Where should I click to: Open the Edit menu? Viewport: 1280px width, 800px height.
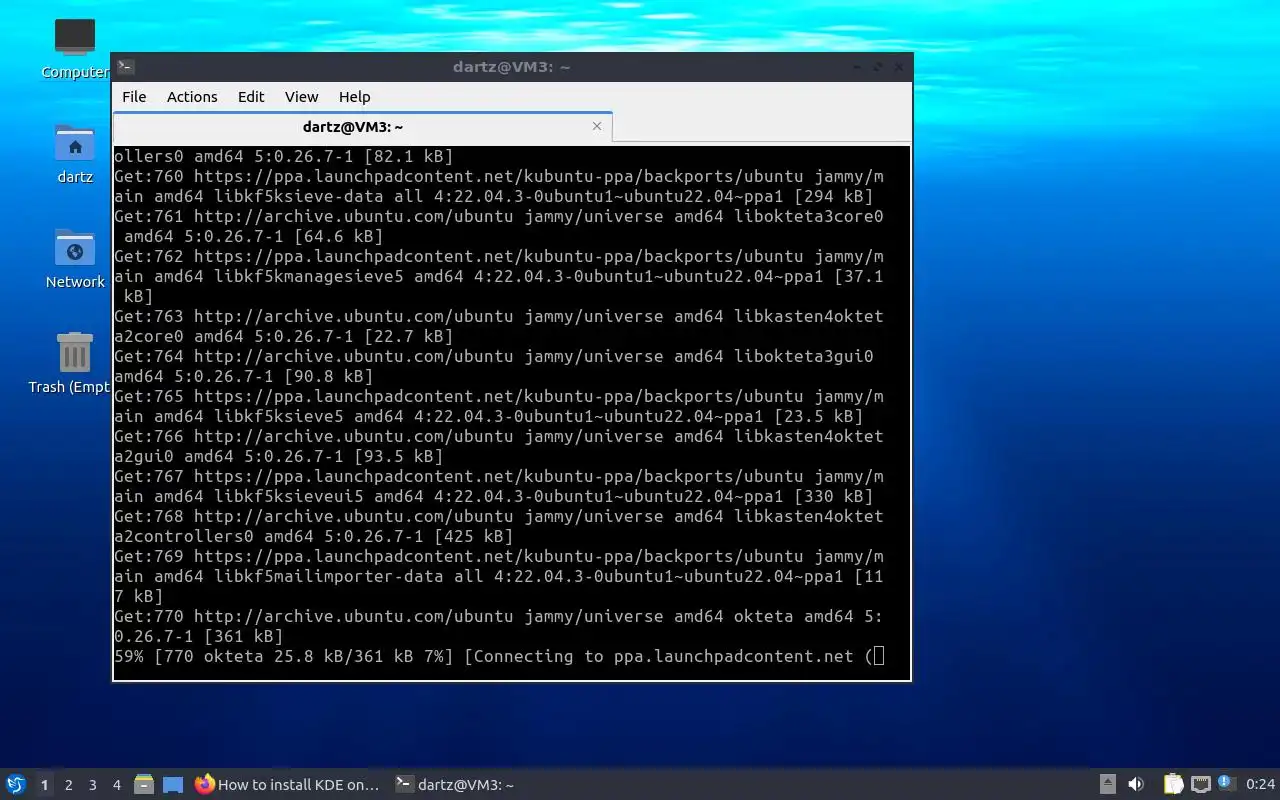coord(251,97)
